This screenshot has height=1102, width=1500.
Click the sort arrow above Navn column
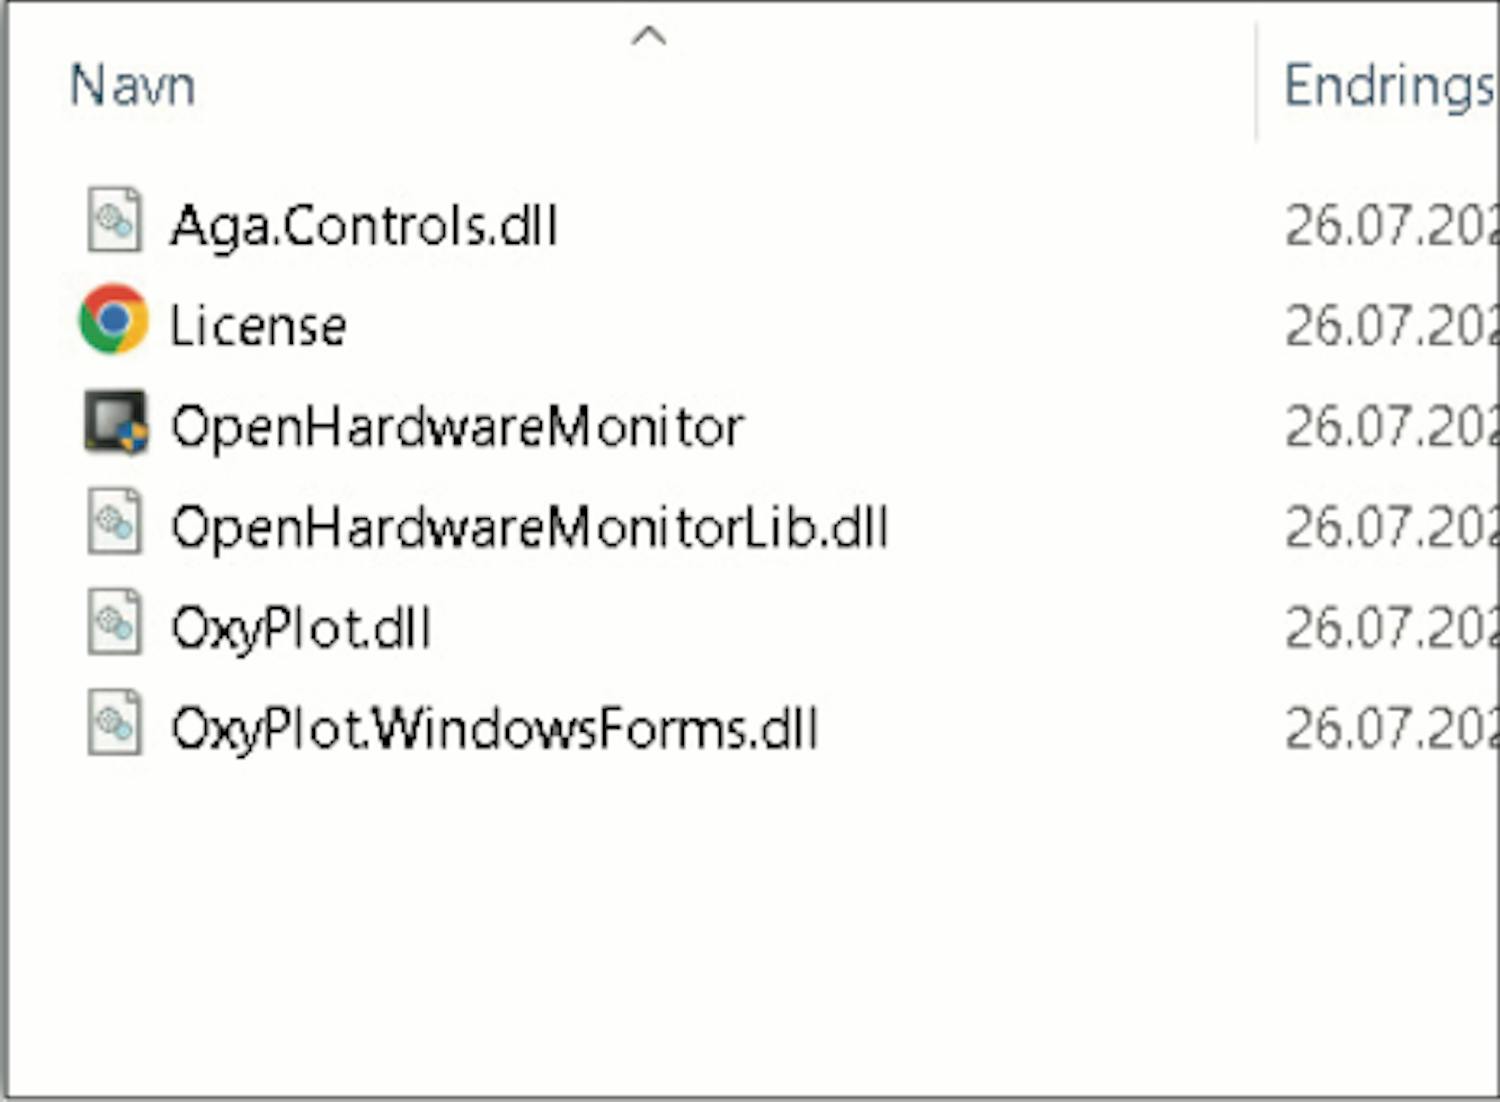(x=649, y=37)
